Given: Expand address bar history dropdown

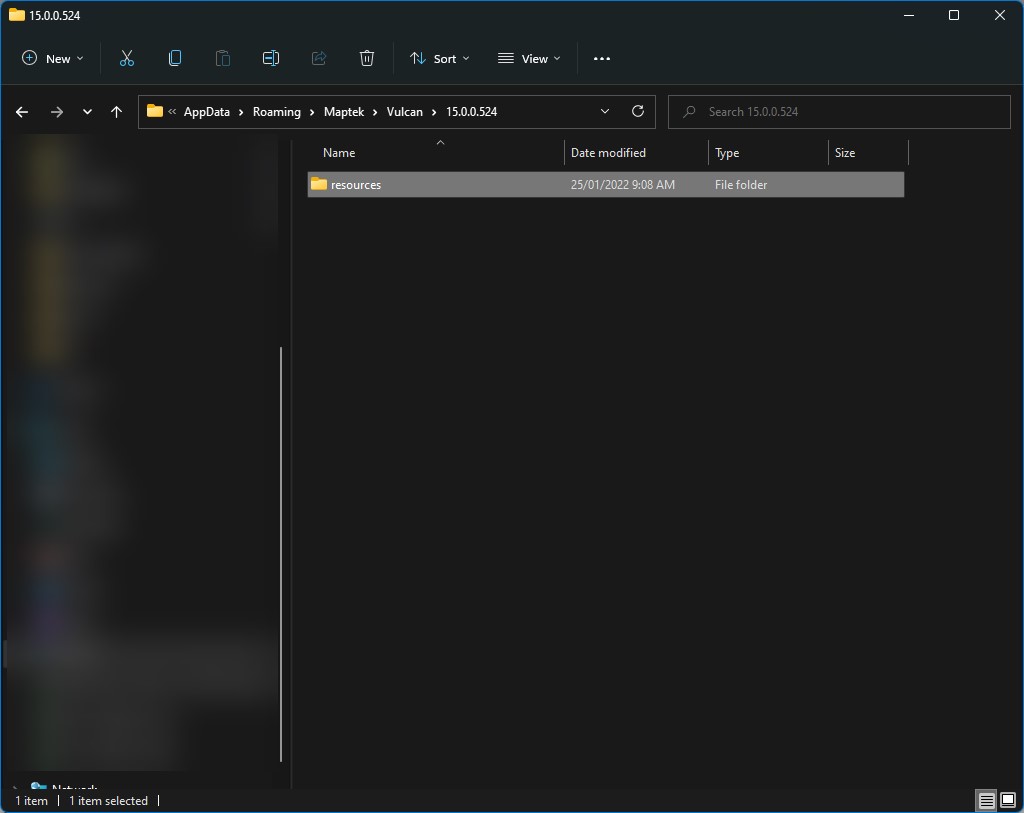Looking at the screenshot, I should (605, 111).
